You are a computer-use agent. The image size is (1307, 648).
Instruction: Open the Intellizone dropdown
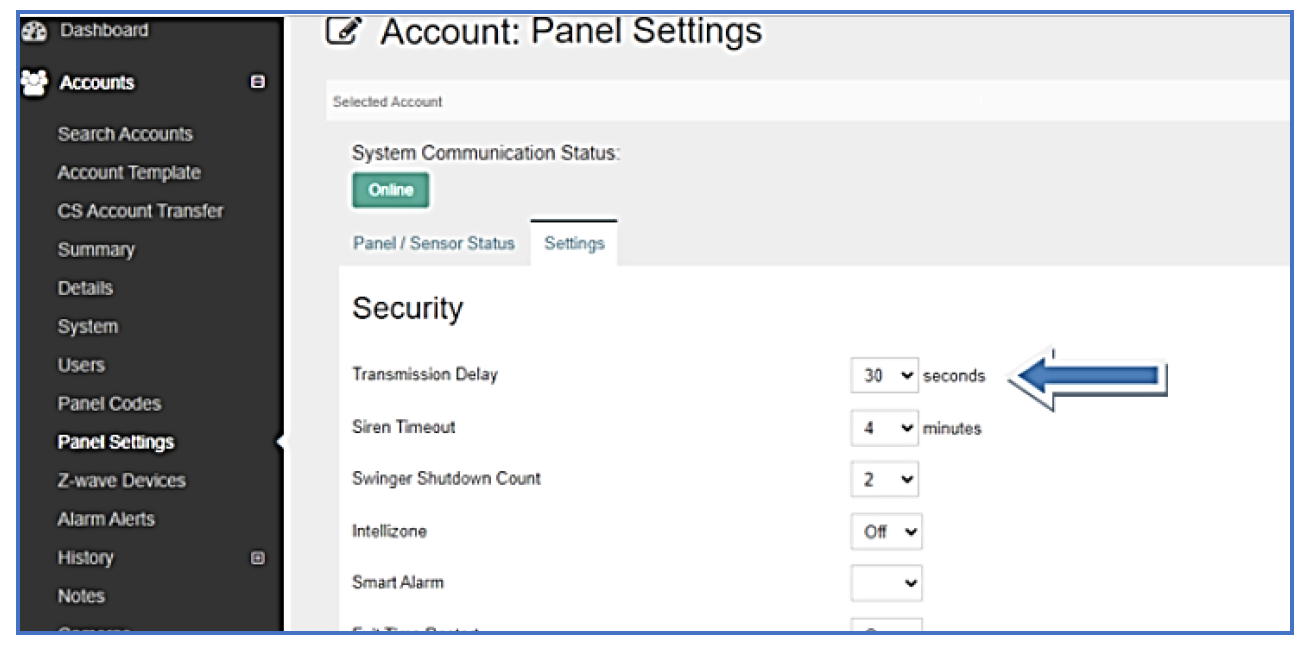point(885,532)
